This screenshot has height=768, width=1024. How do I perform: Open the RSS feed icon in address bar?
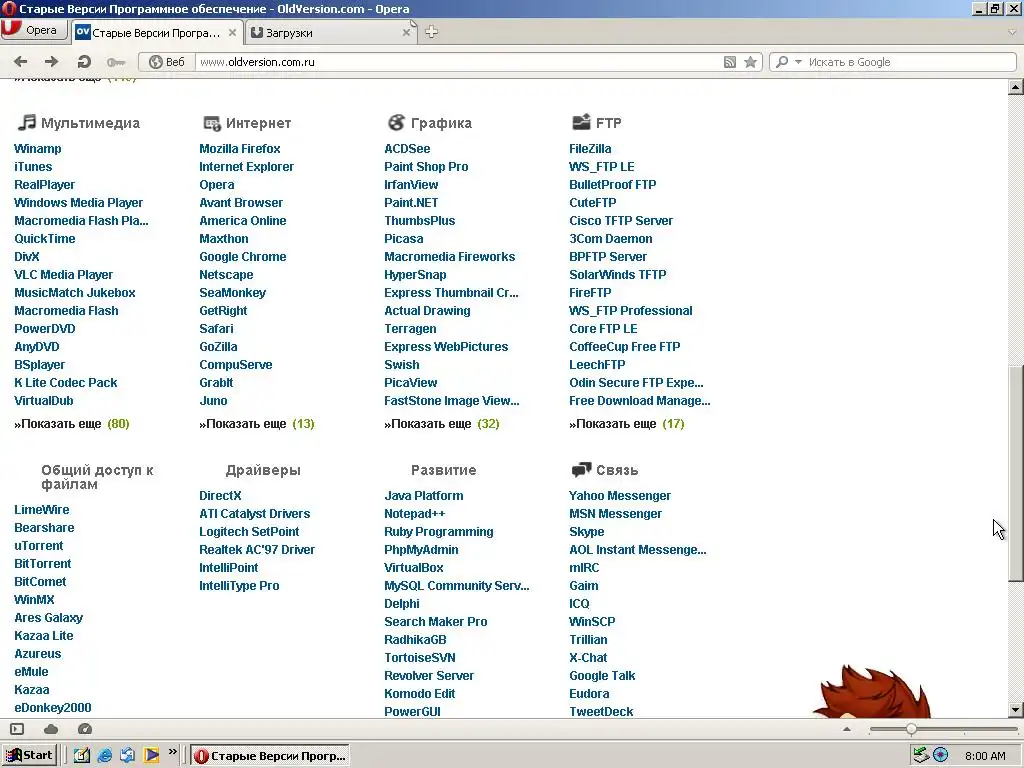point(729,62)
